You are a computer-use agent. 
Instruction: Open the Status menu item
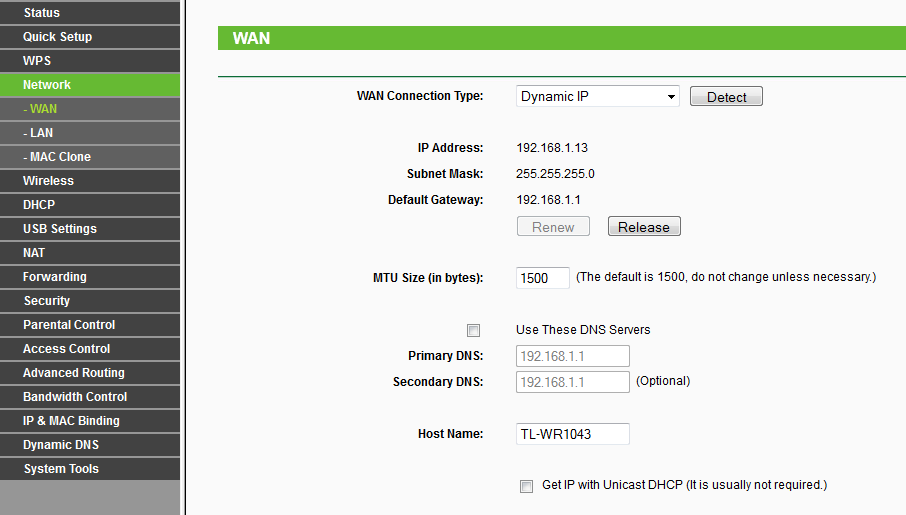[x=90, y=13]
